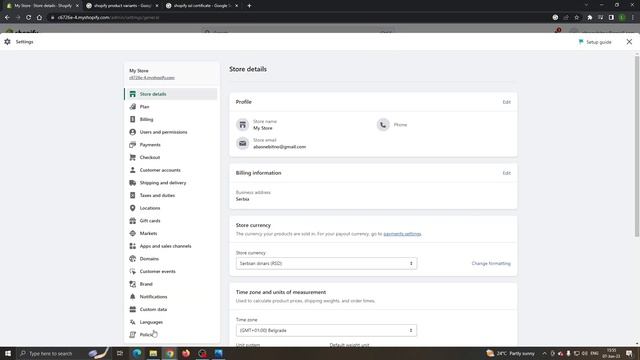Open the payments settings link
Viewport: 640px width, 360px height.
[x=402, y=234]
